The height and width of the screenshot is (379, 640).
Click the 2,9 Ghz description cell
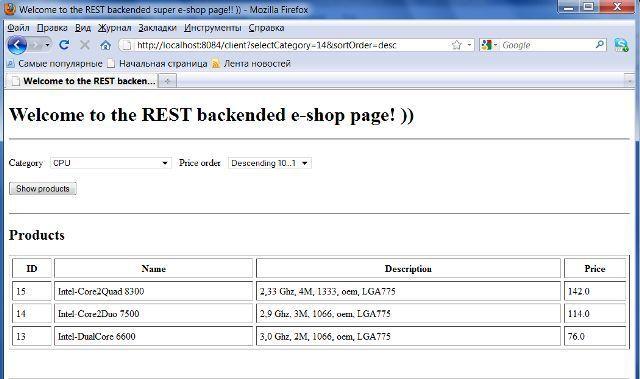pos(408,314)
